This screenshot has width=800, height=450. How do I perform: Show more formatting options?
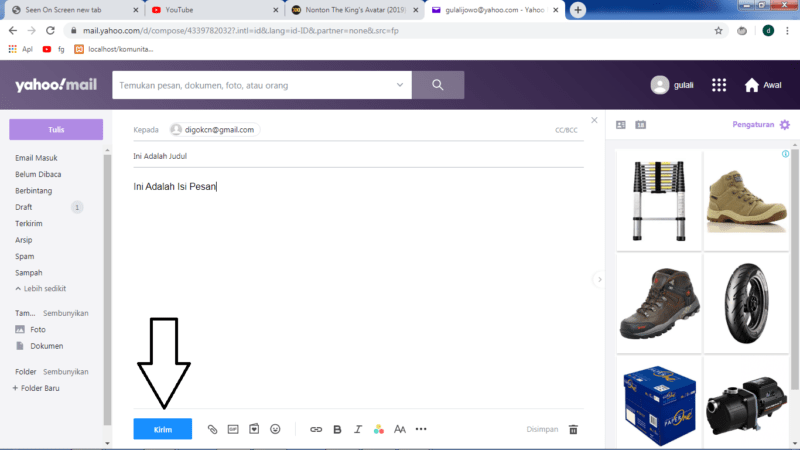click(421, 429)
